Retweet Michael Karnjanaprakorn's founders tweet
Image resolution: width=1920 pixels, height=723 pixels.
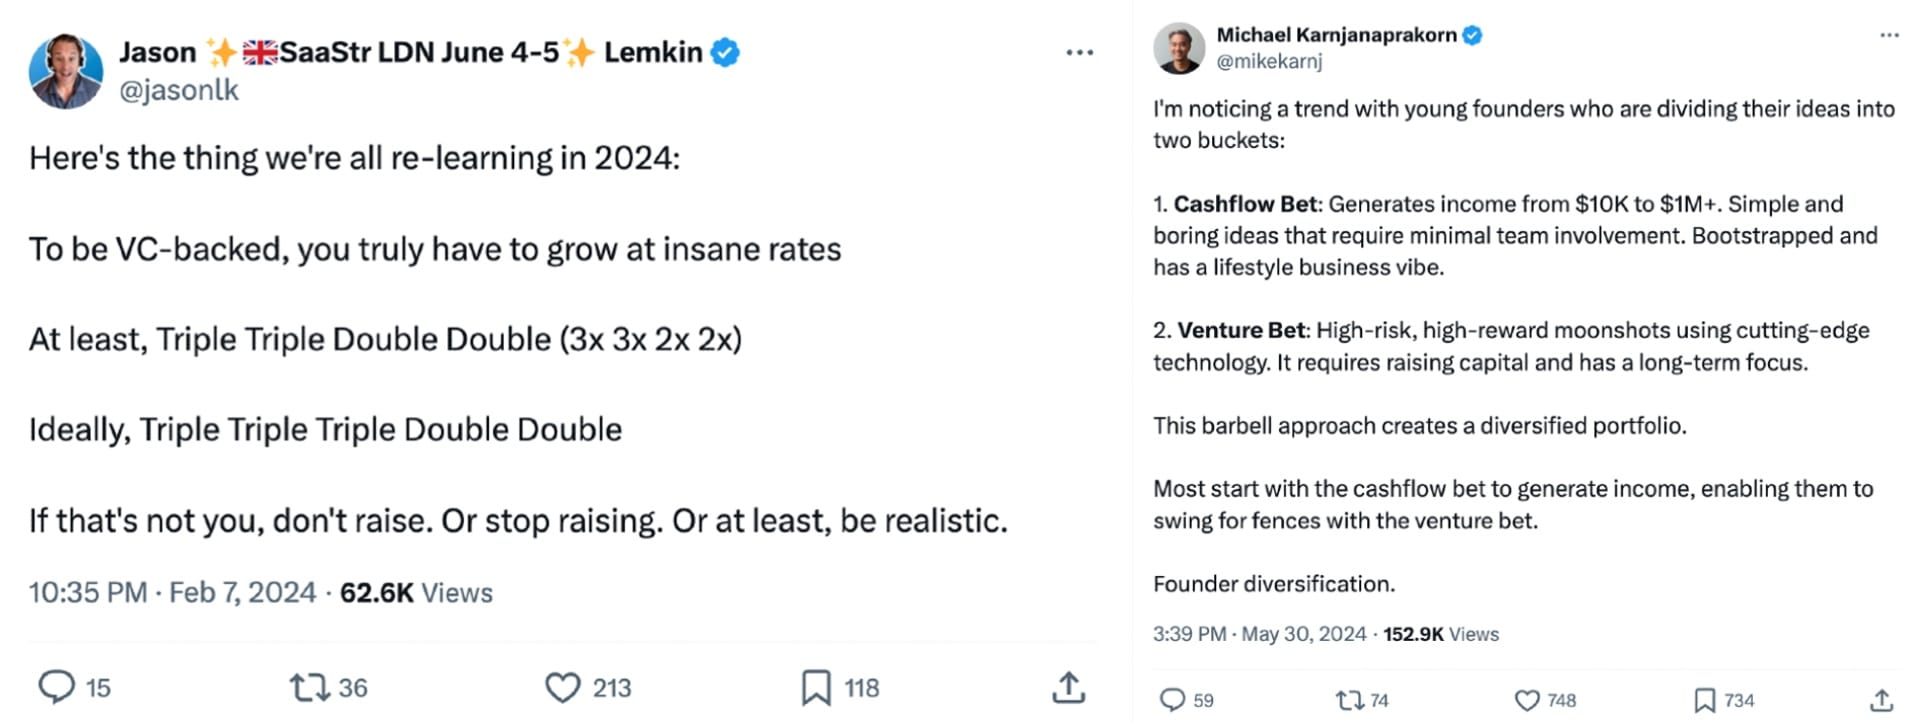coord(1349,700)
